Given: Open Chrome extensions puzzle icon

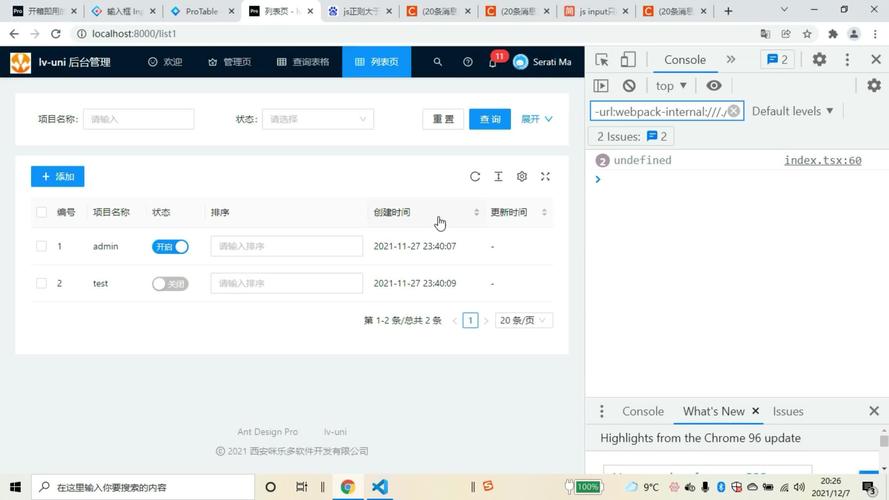Looking at the screenshot, I should [x=832, y=34].
